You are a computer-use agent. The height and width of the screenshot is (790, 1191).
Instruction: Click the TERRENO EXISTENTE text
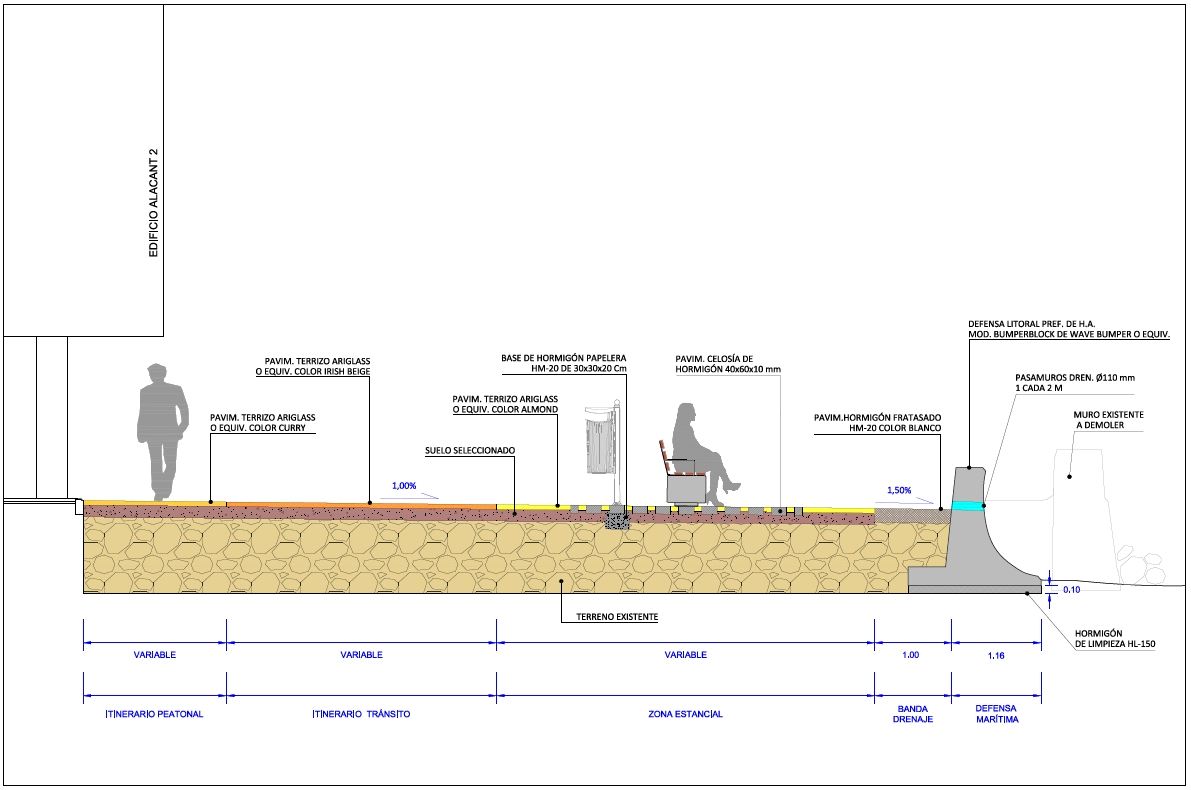point(615,617)
